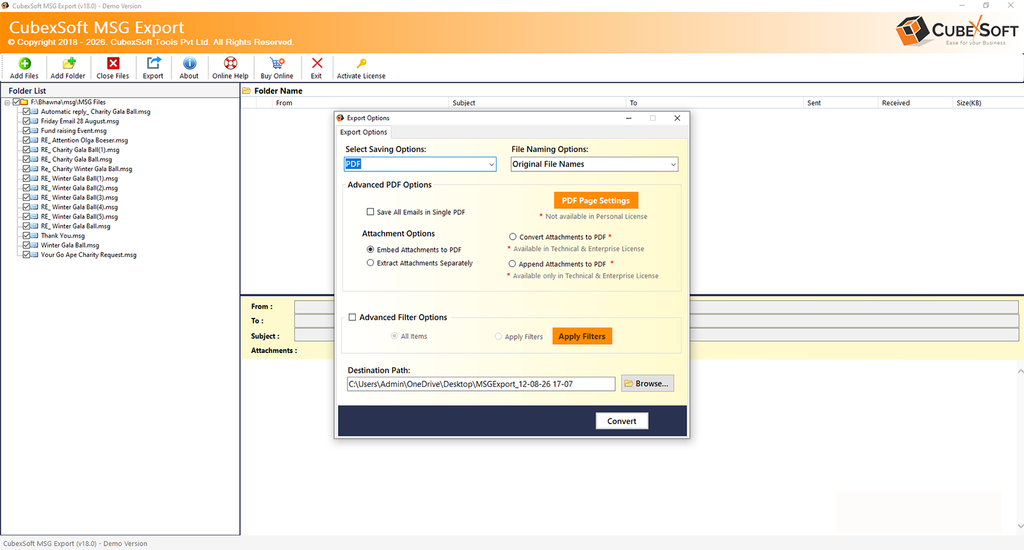Uncheck Friday Email 28 August.msg checkbox

(x=26, y=121)
